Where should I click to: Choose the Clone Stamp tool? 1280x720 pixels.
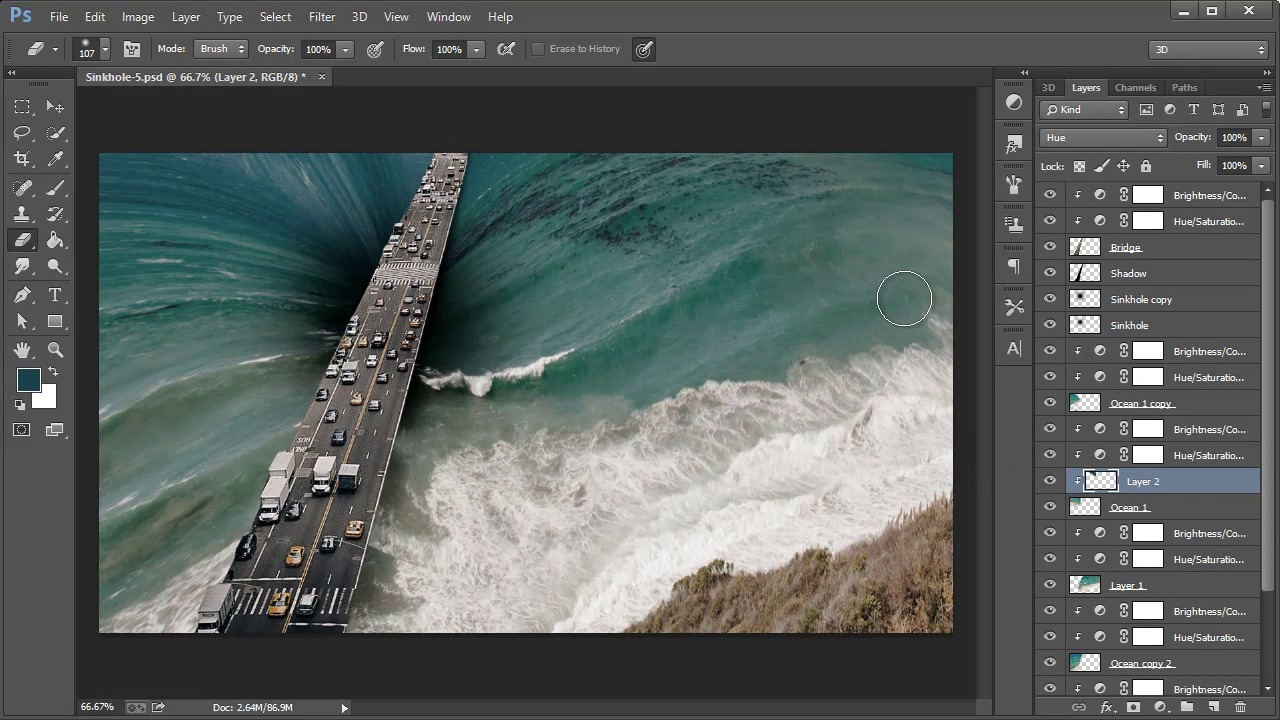tap(22, 214)
